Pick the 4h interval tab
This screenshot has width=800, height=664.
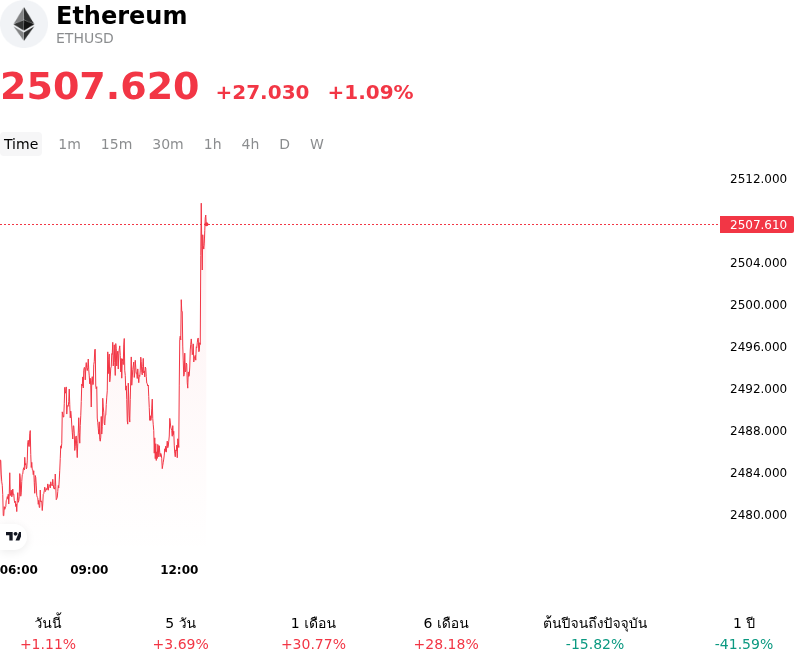coord(250,144)
